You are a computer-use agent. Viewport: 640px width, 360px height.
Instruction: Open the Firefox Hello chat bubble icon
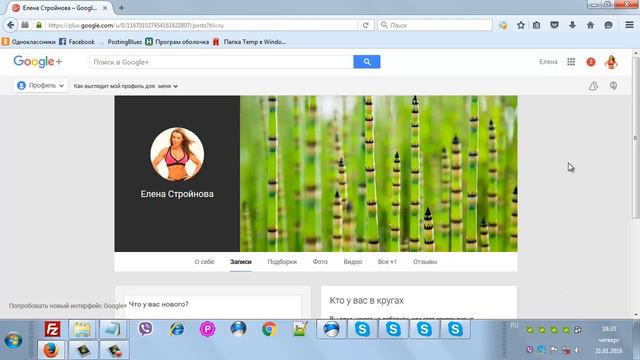pos(608,25)
